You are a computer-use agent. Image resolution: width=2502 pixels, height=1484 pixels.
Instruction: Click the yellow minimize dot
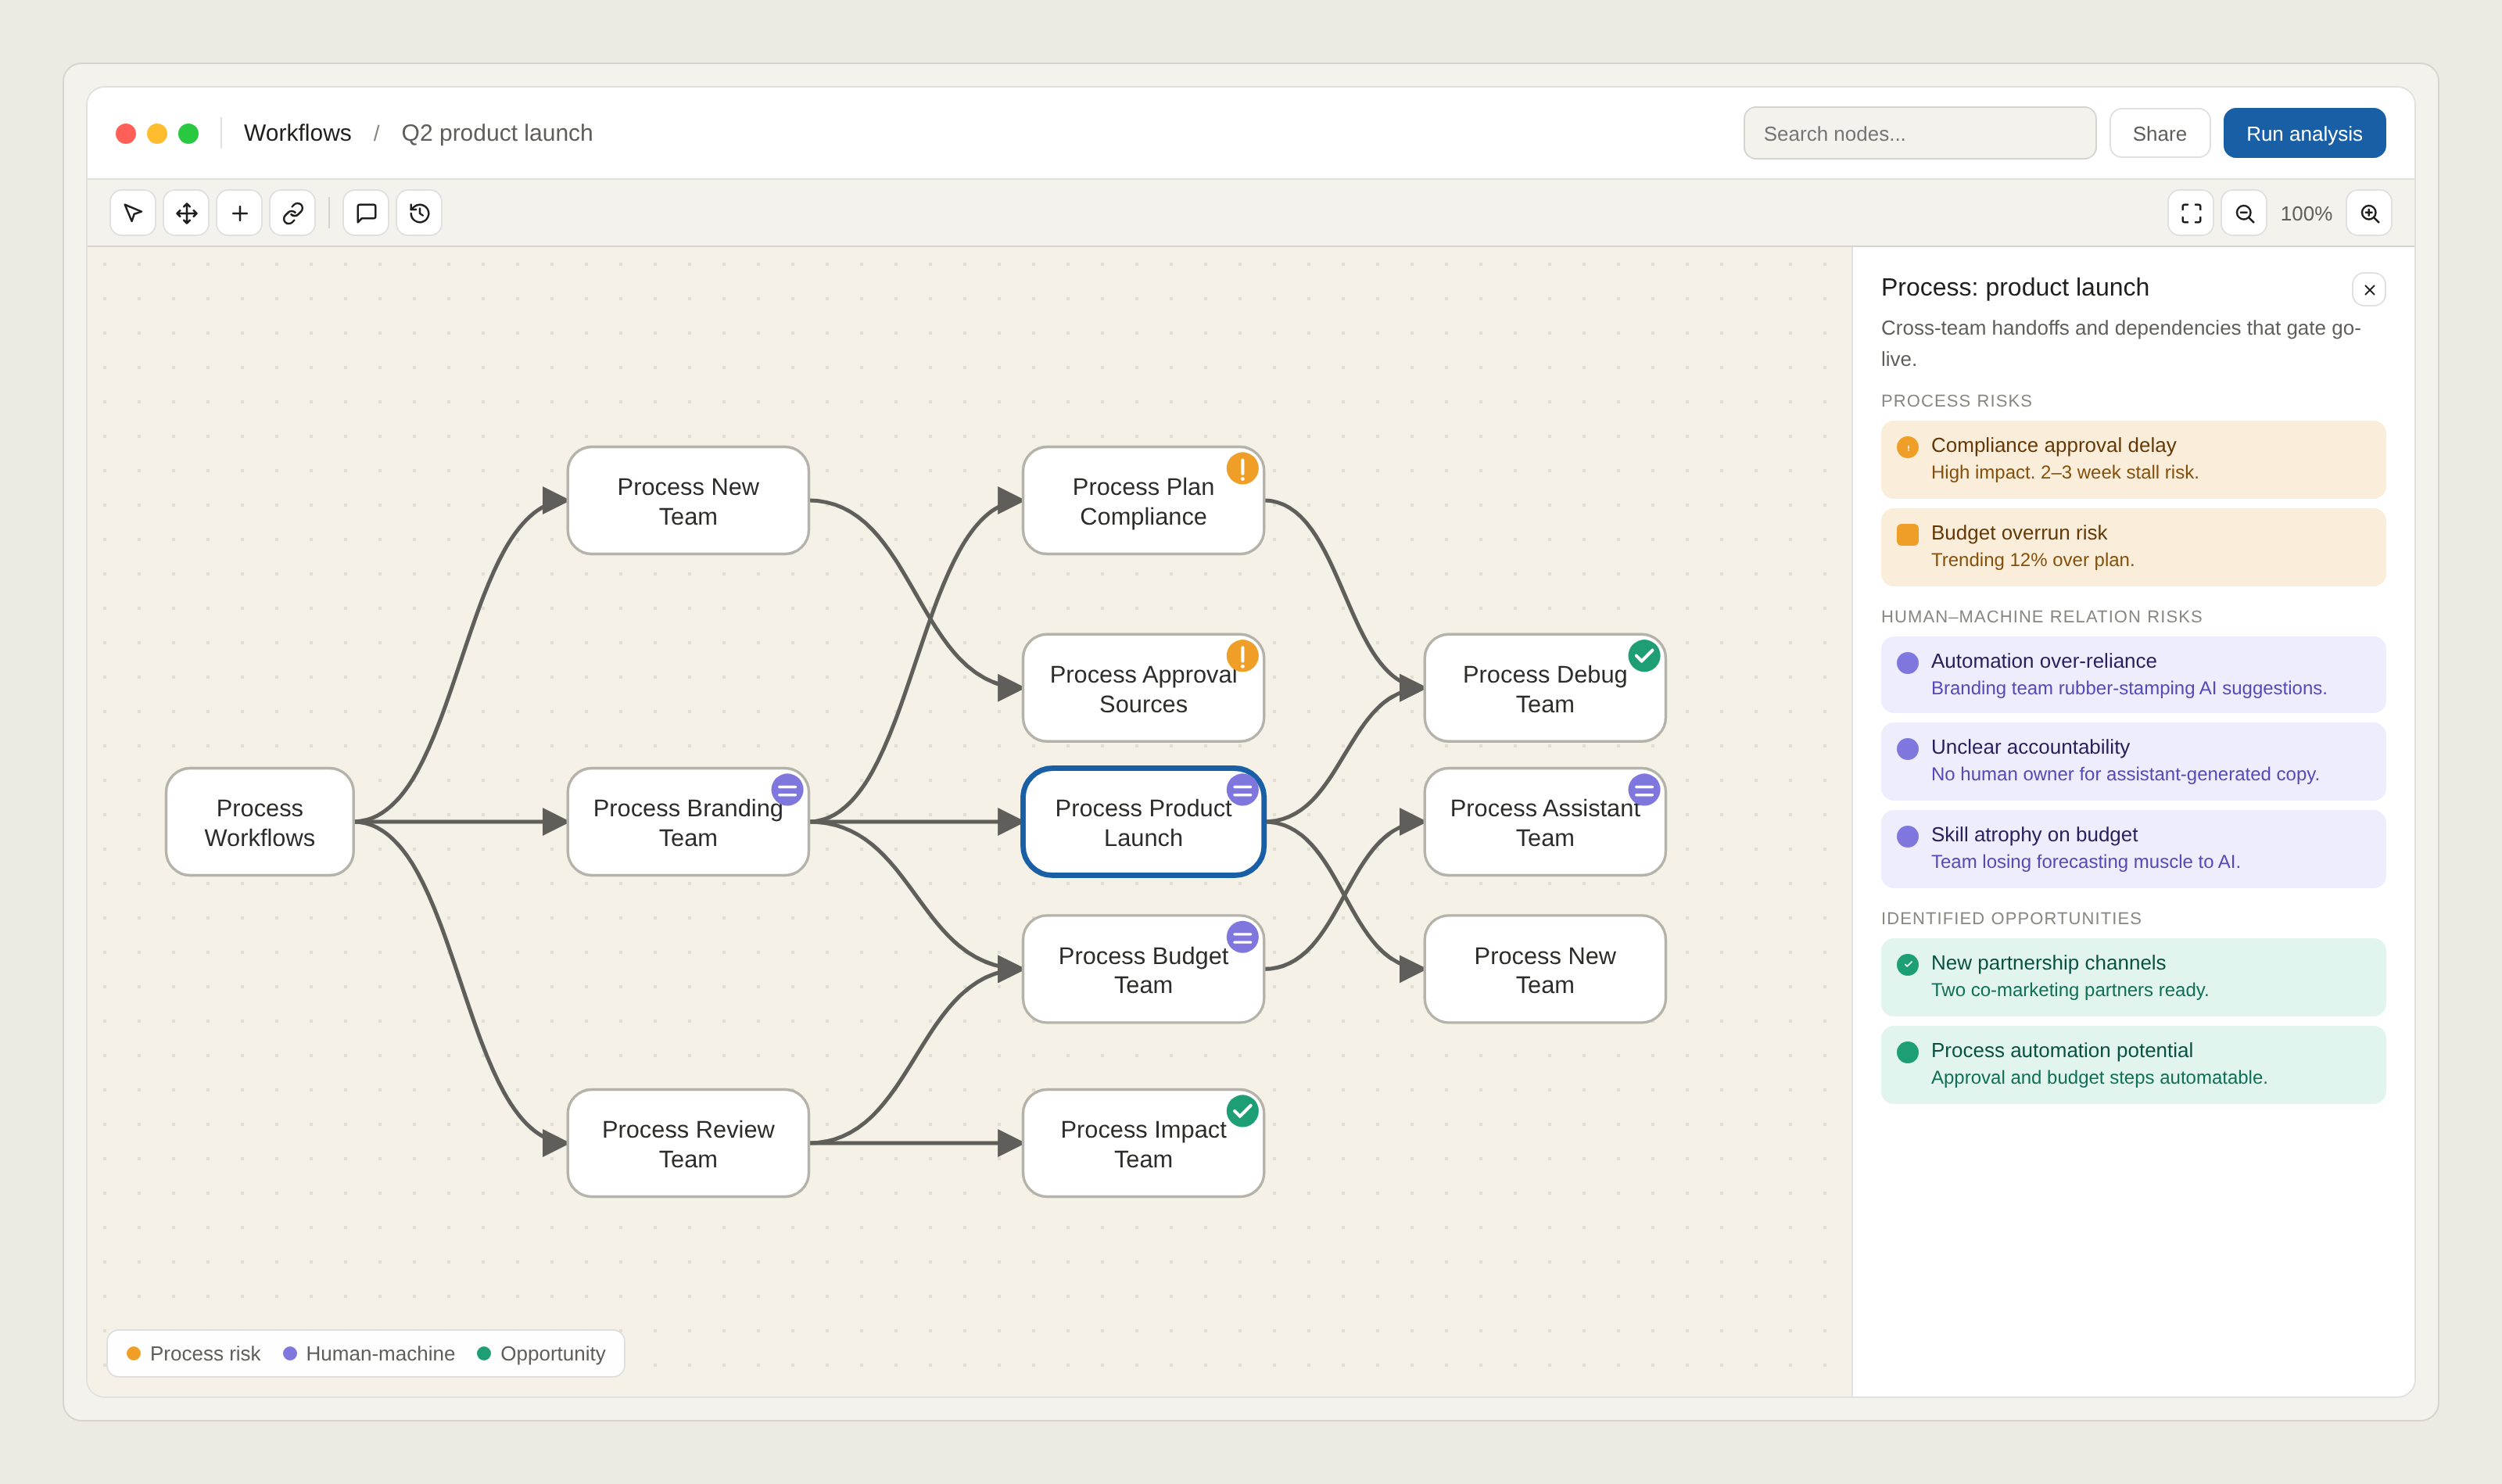pyautogui.click(x=157, y=134)
